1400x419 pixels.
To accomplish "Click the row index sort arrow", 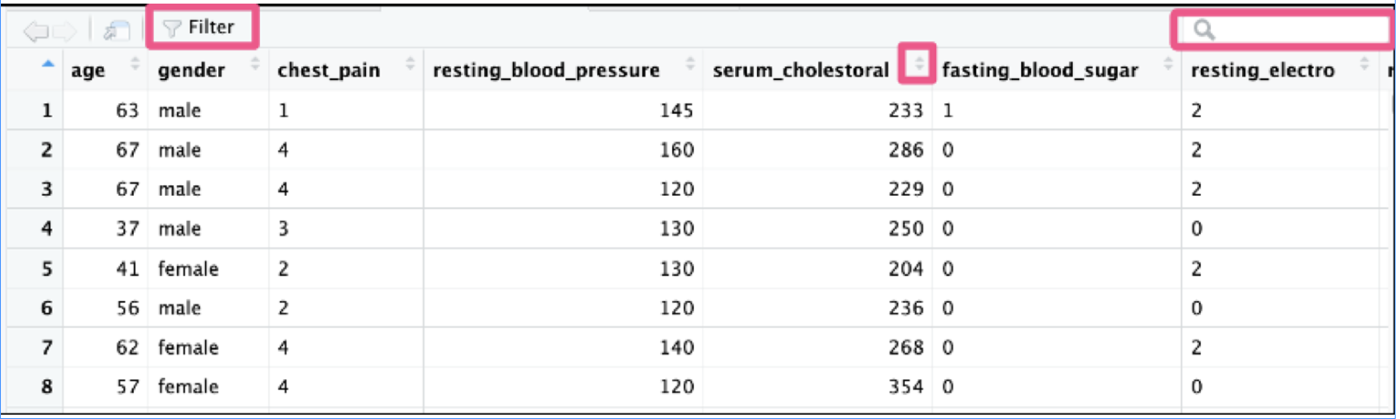I will 50,65.
